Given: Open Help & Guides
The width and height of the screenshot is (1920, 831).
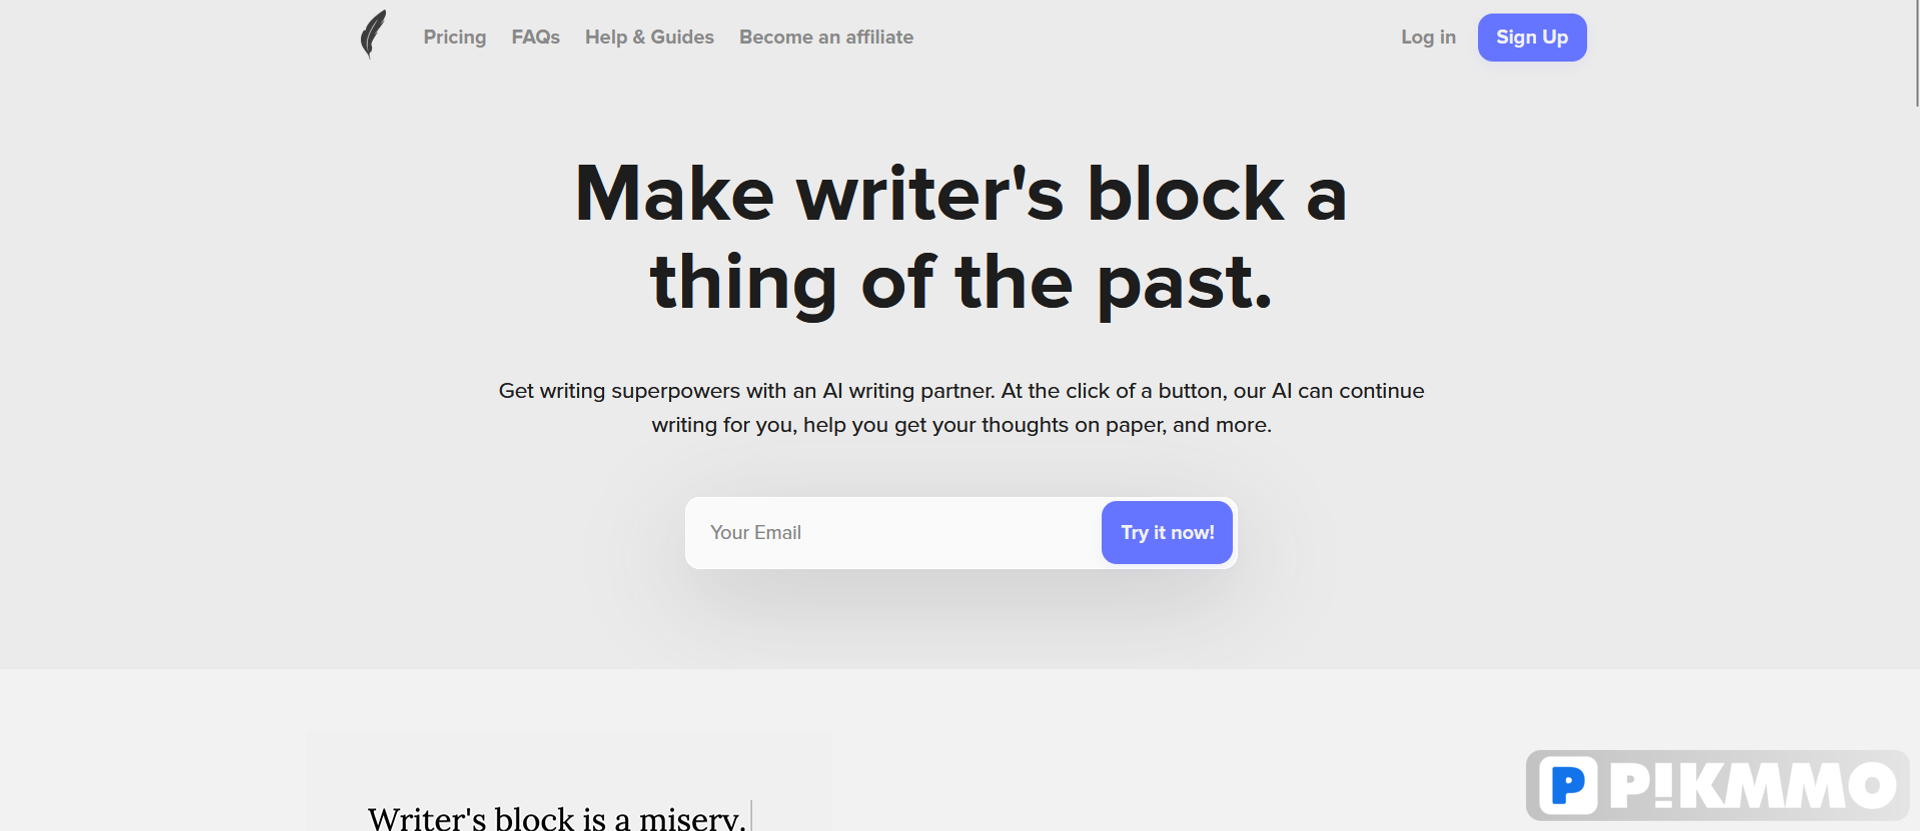Looking at the screenshot, I should click(649, 37).
